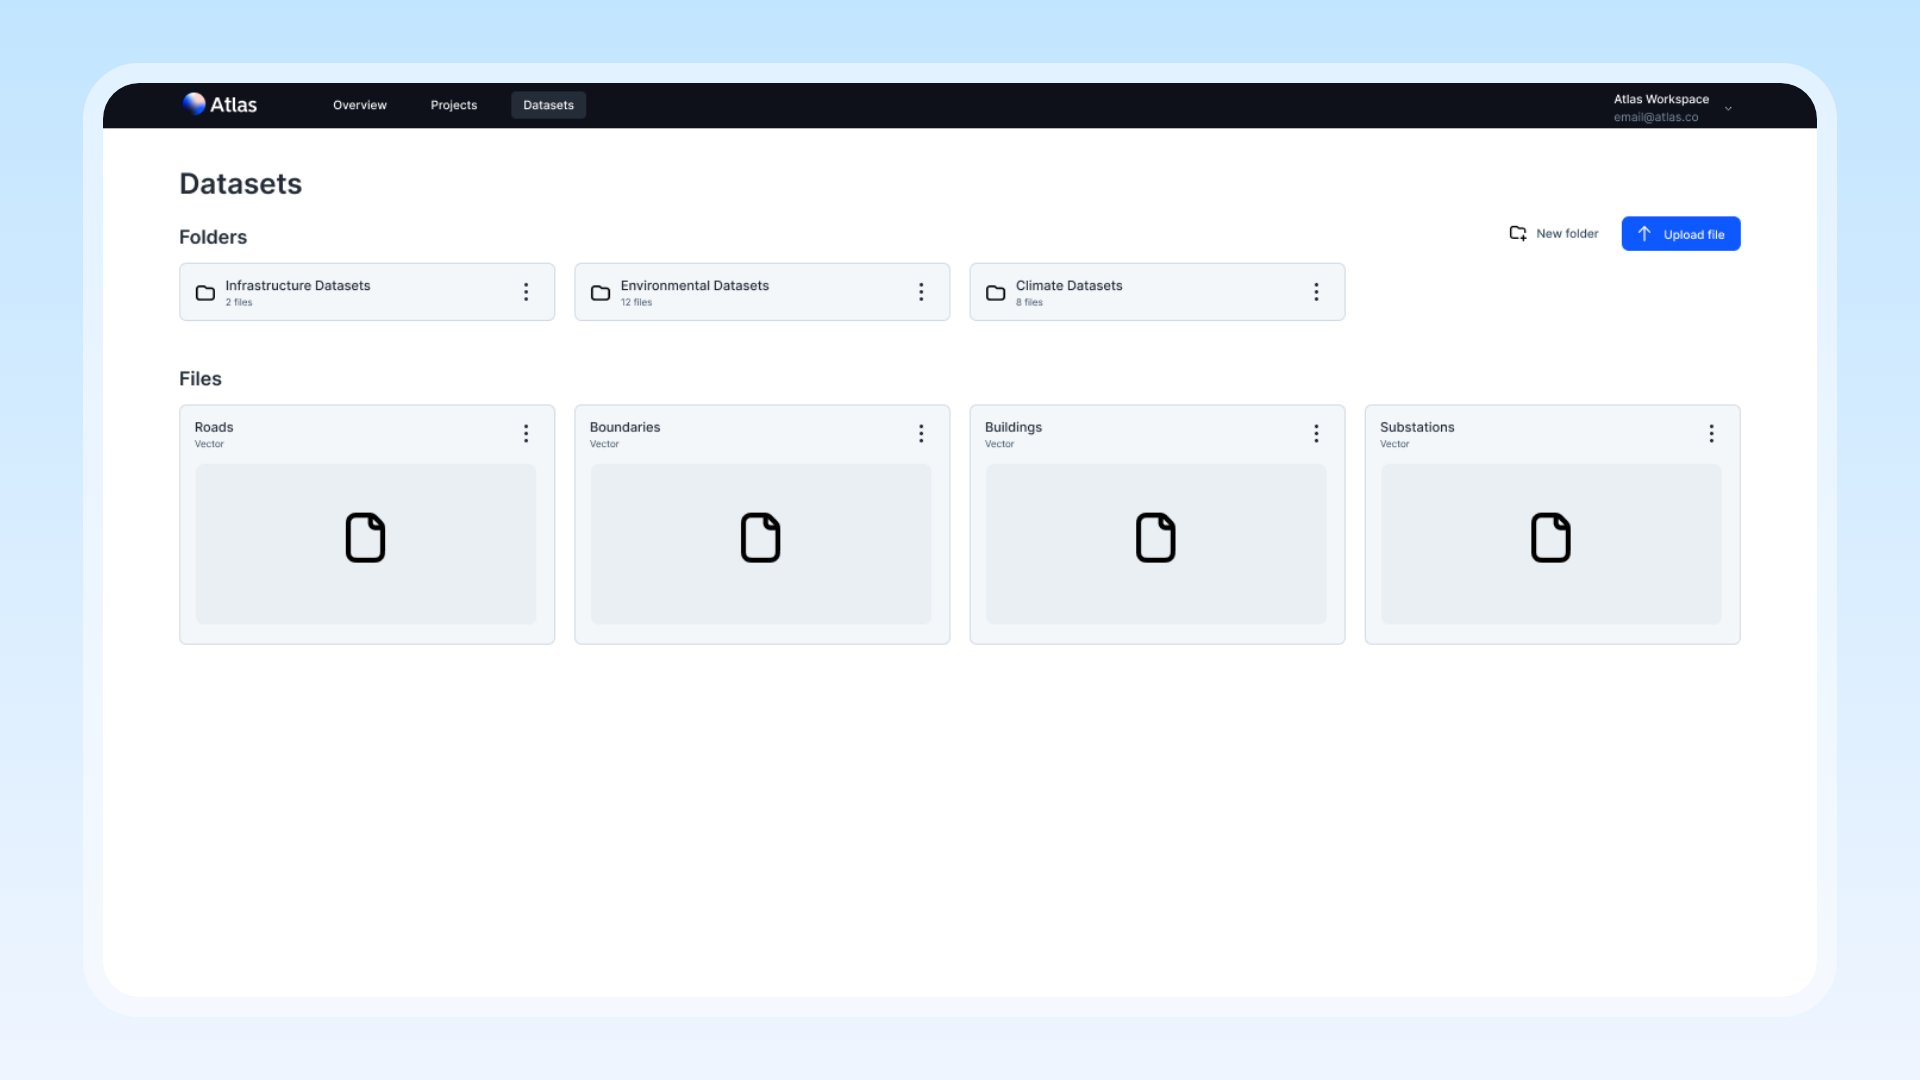Open Infrastructure Datasets more options menu

coord(526,292)
